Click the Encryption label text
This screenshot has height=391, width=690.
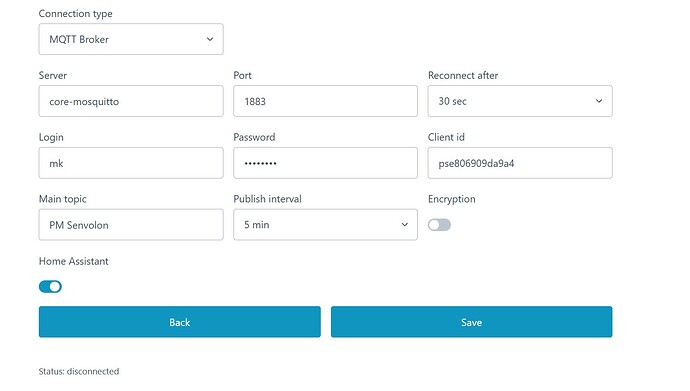[451, 199]
